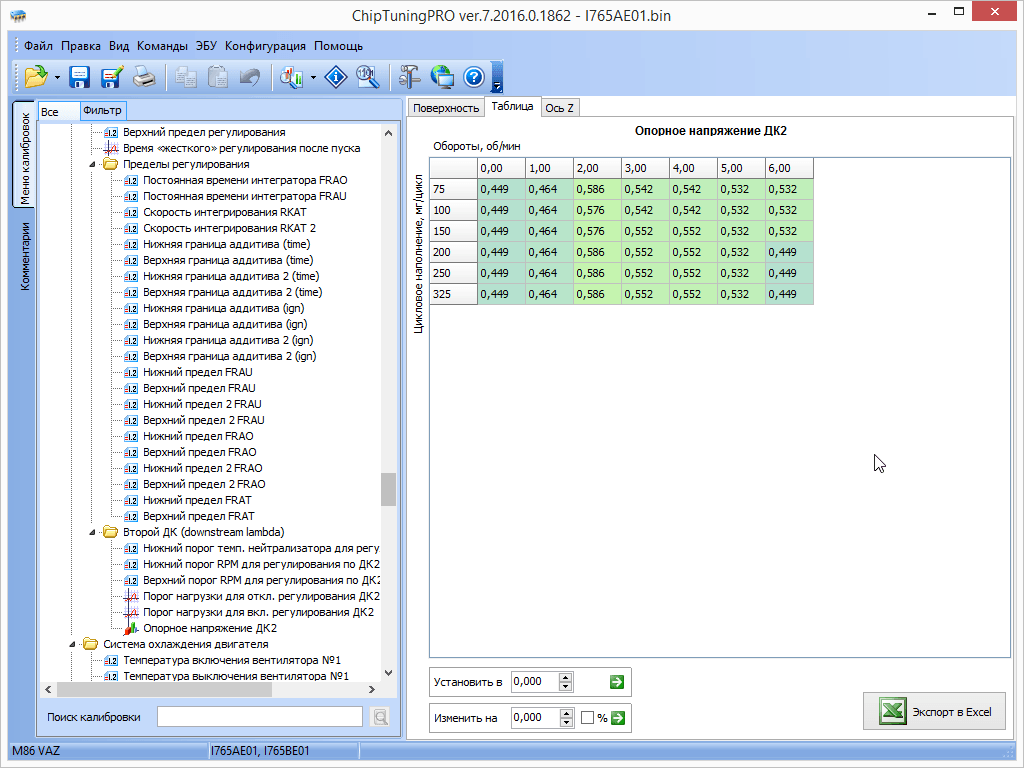This screenshot has width=1024, height=768.
Task: Click the Print icon in toolbar
Action: pyautogui.click(x=144, y=77)
